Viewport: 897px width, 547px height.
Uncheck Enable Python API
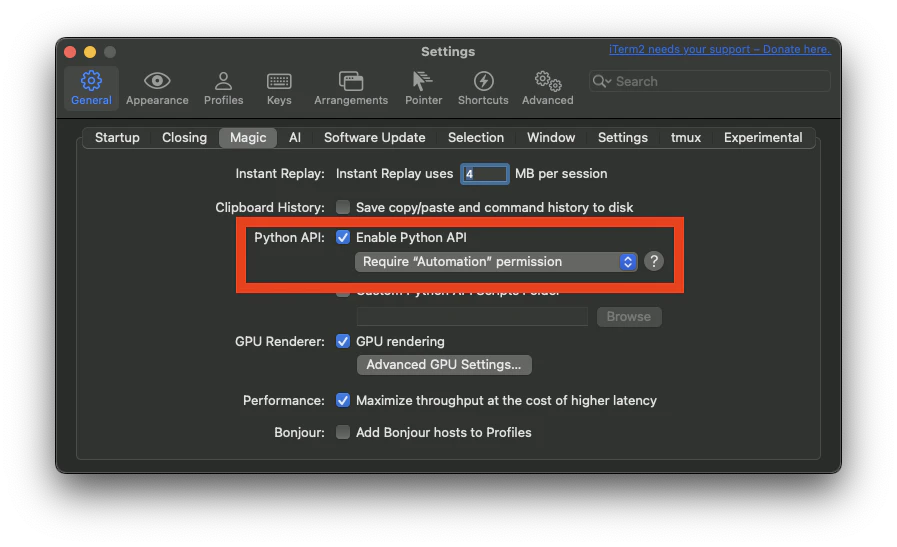pyautogui.click(x=343, y=237)
